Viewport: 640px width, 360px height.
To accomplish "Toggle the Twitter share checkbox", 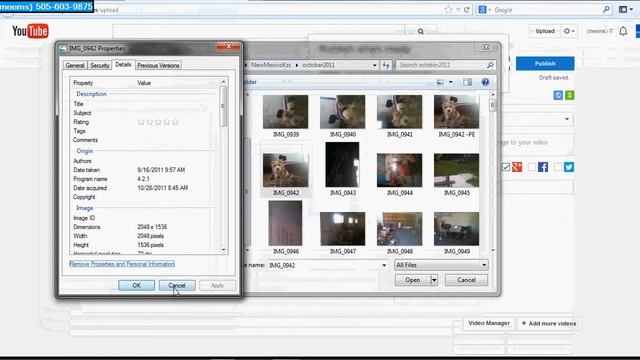I will (558, 167).
